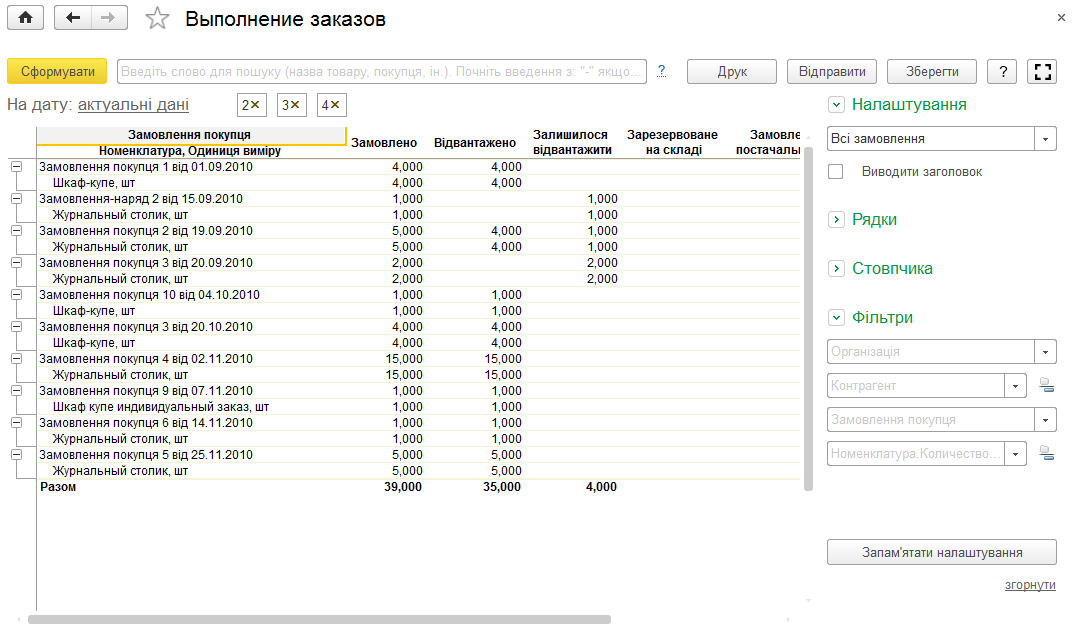Open the Організація dropdown arrow

1045,352
